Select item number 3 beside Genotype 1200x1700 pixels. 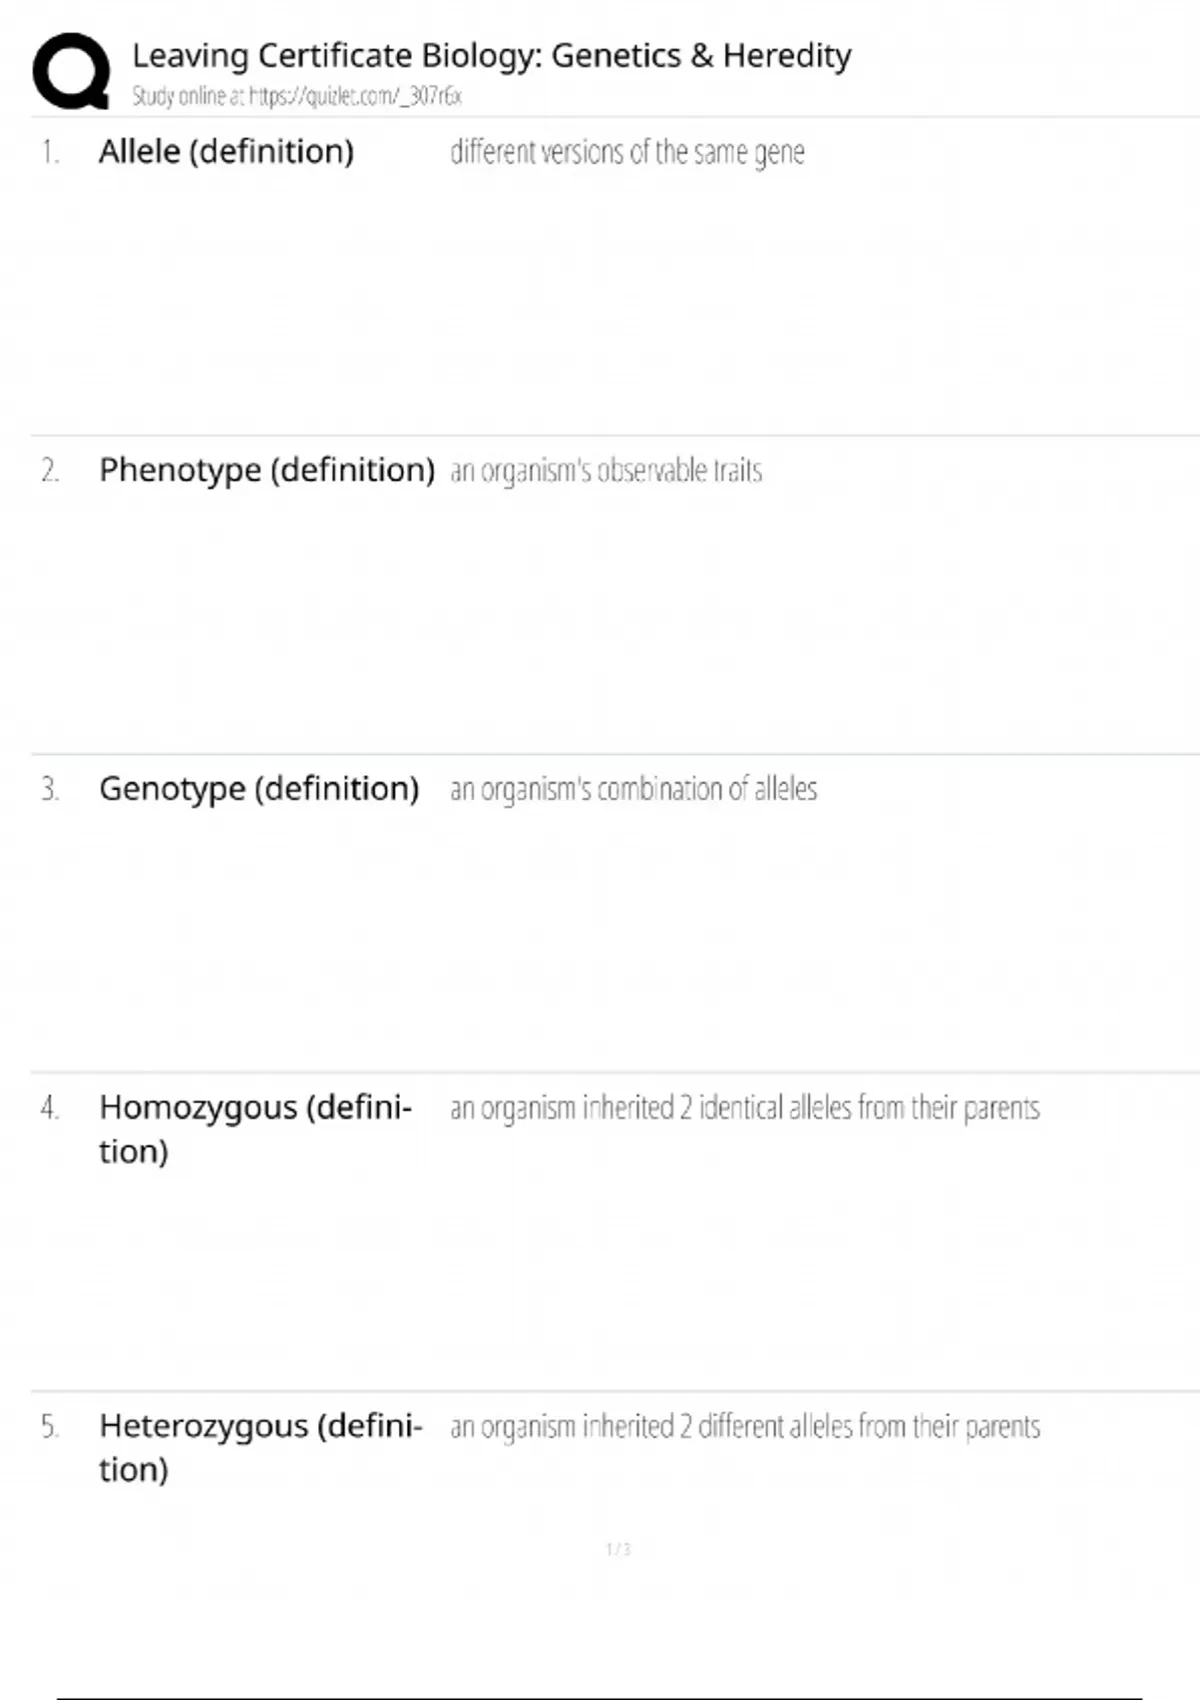click(50, 789)
